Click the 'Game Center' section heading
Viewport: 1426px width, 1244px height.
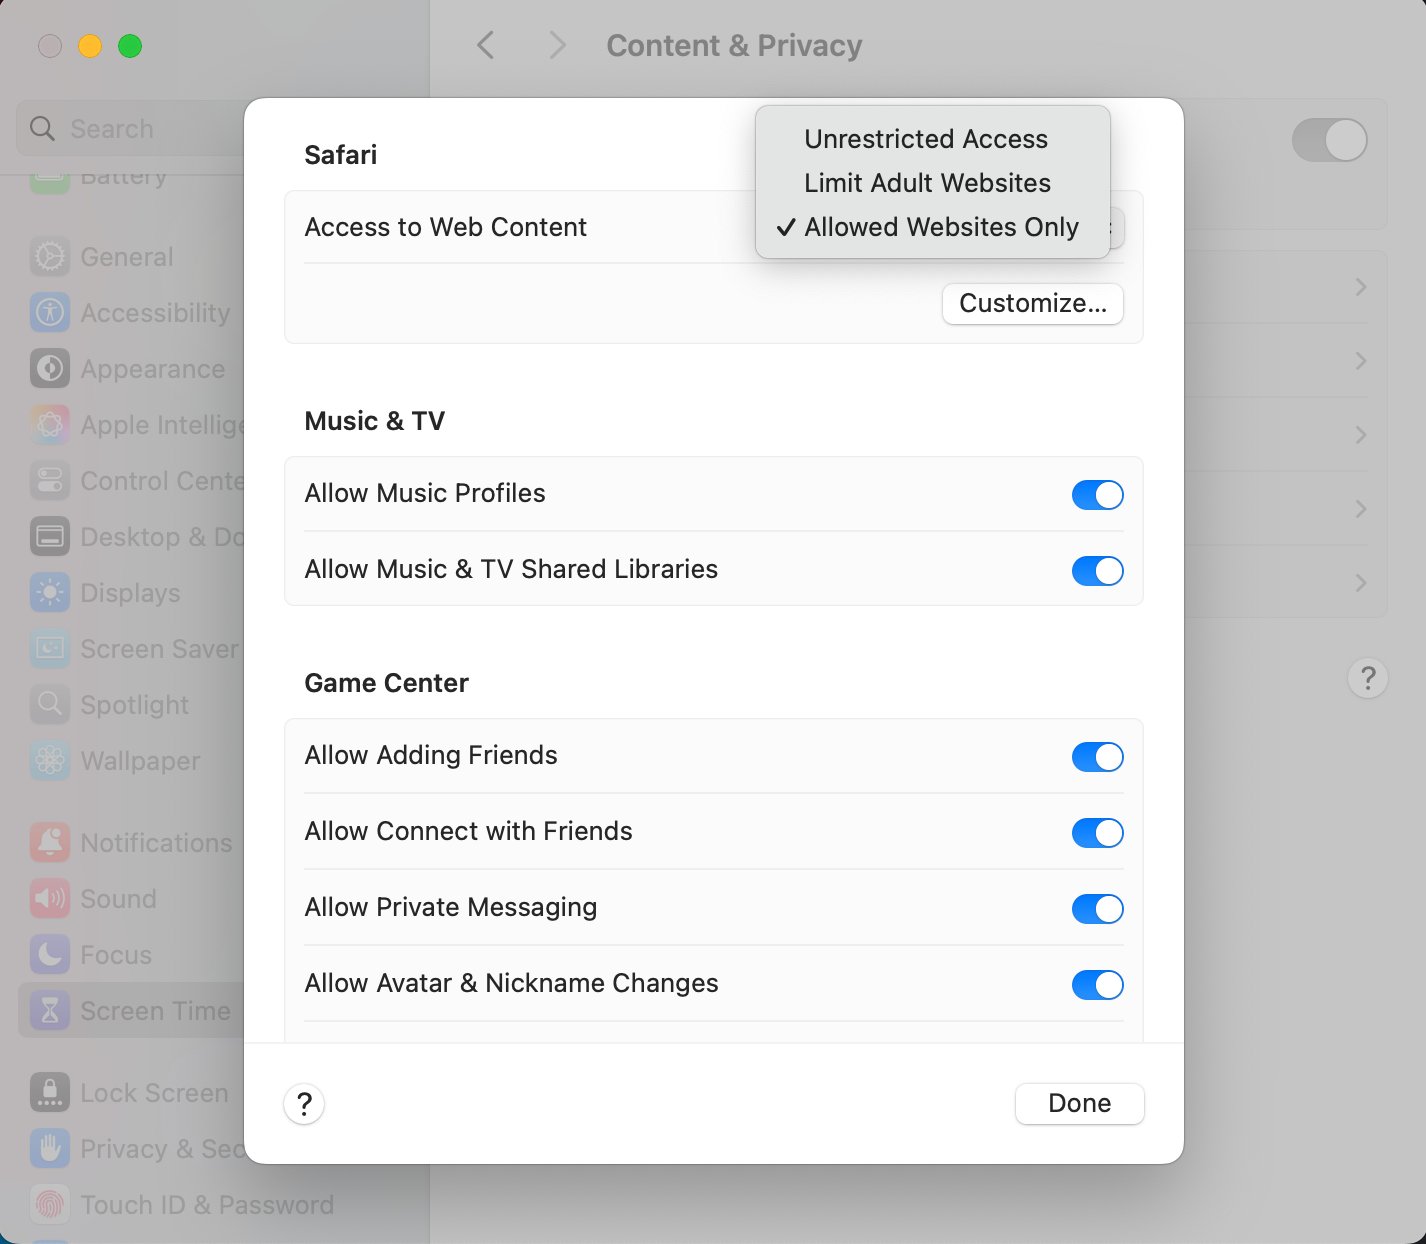tap(387, 683)
